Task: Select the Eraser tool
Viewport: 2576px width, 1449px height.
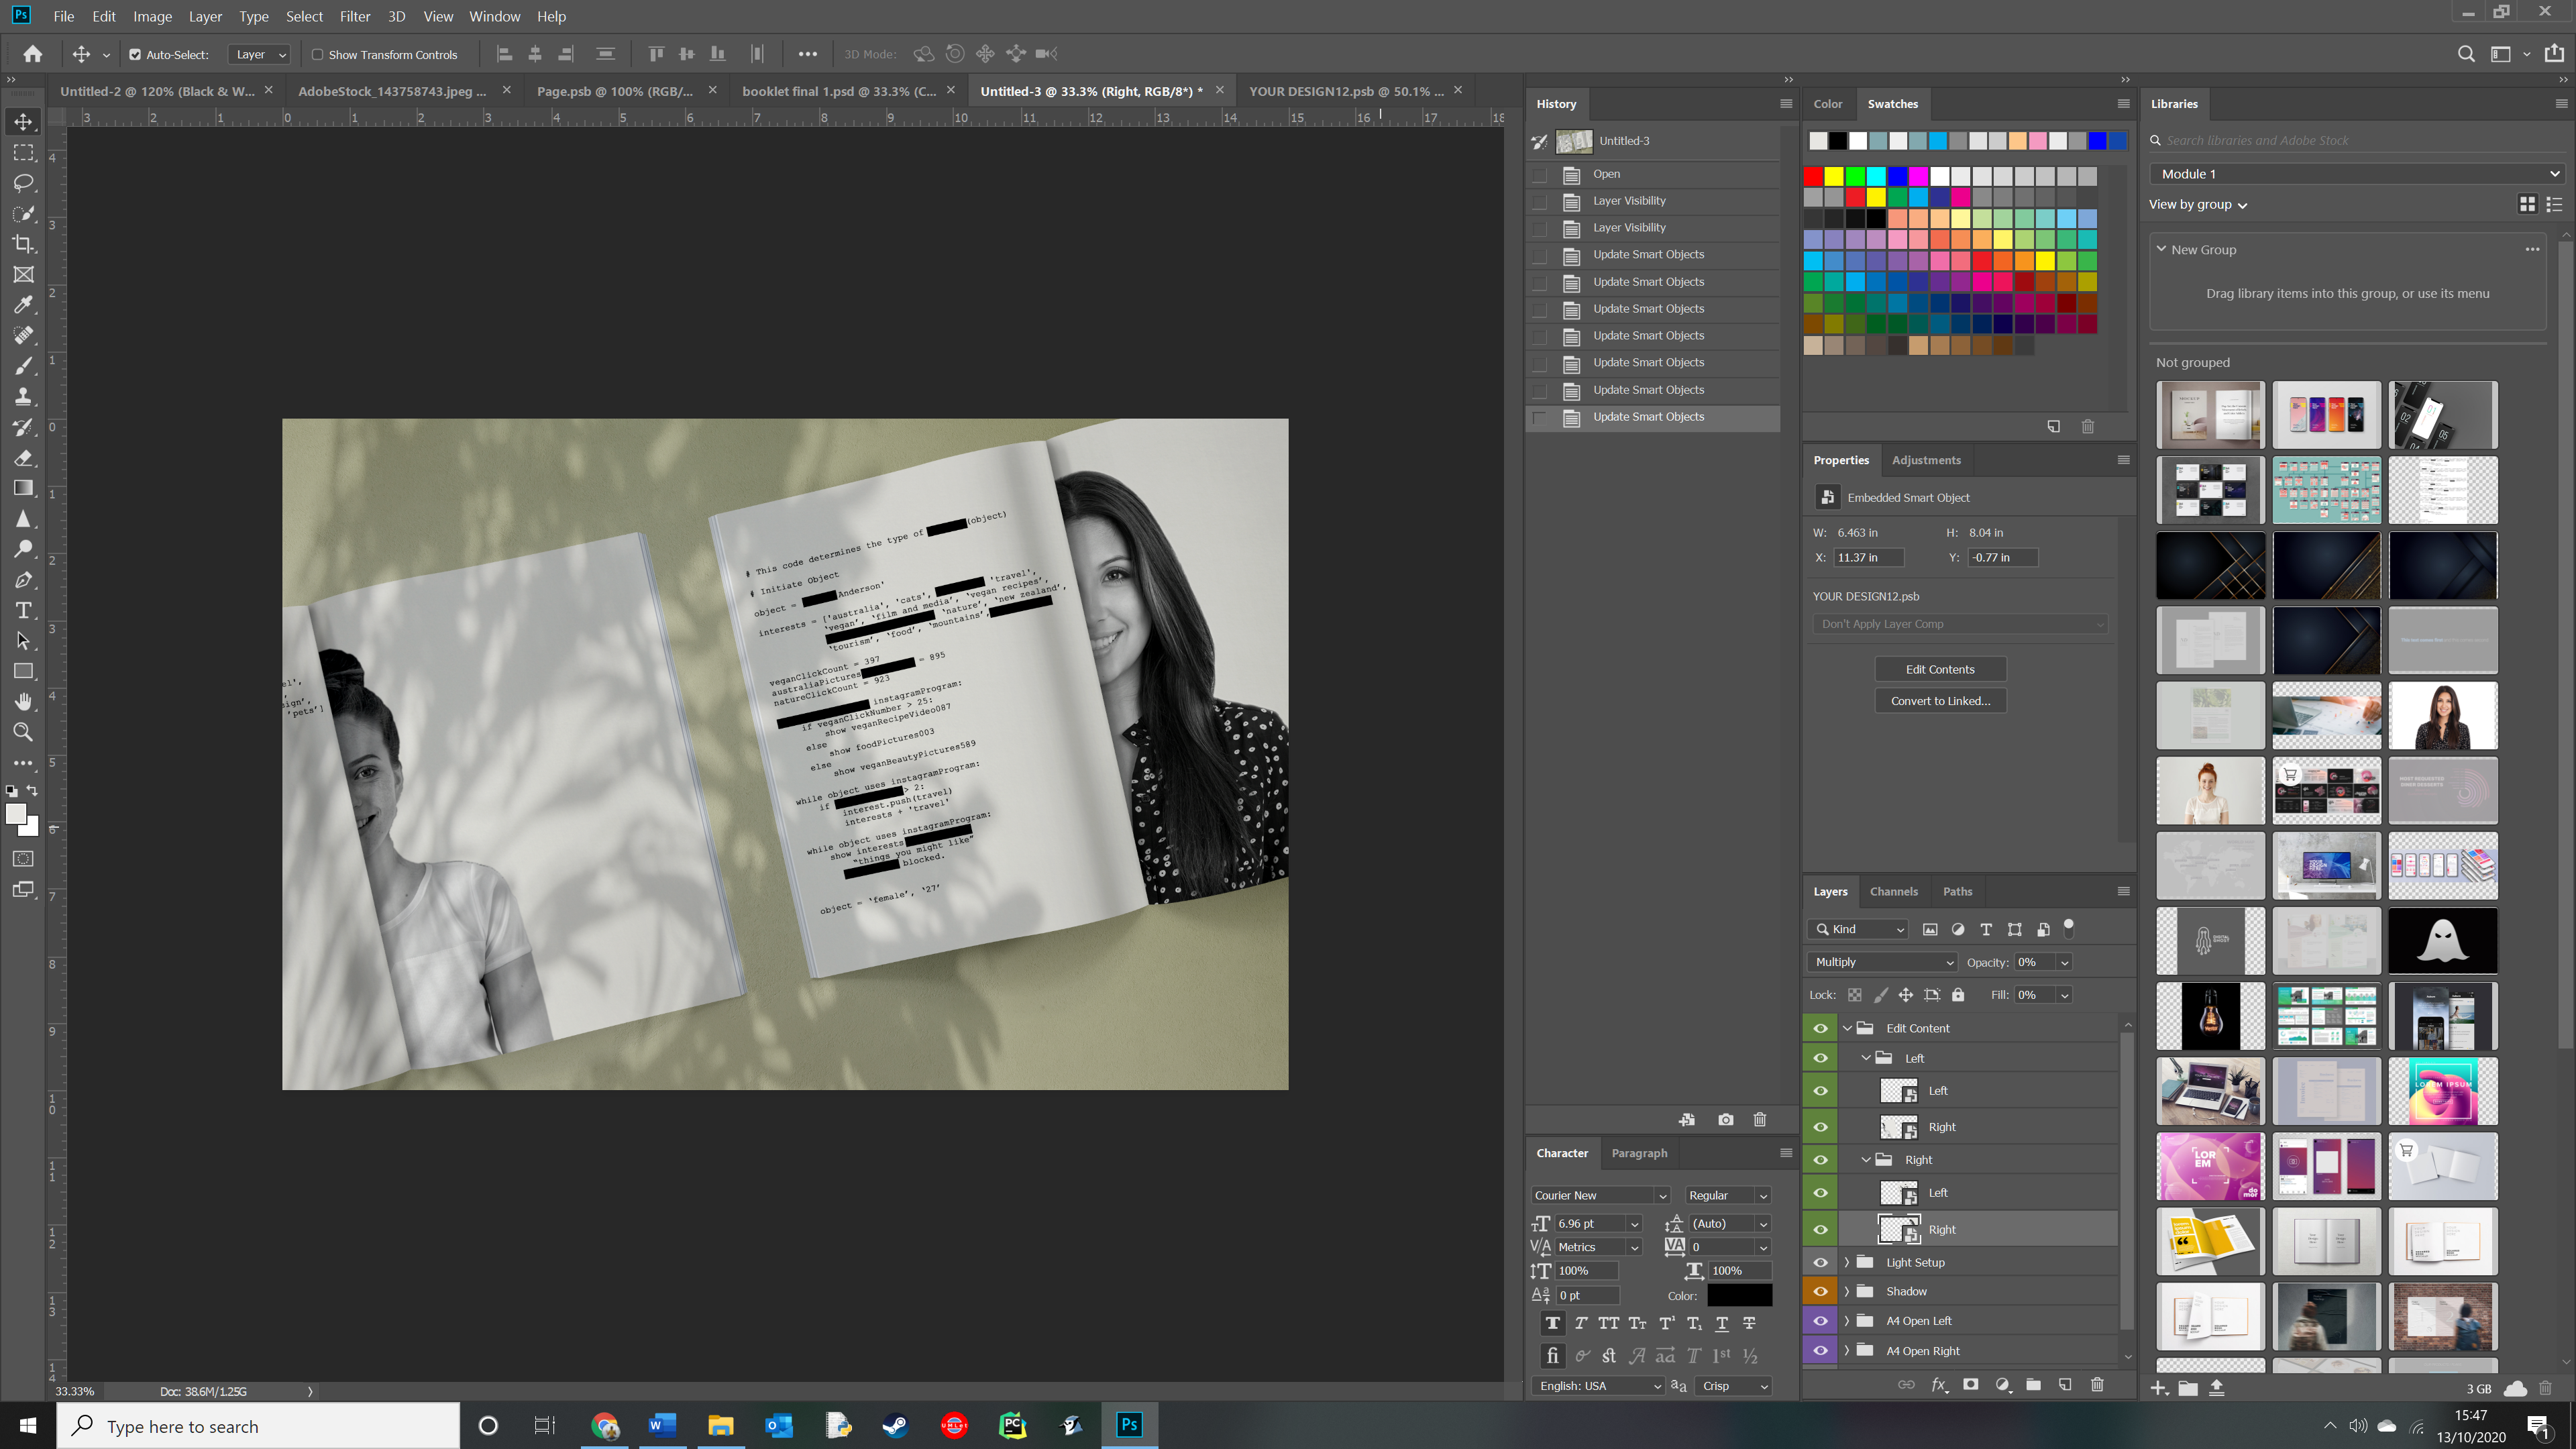Action: (x=23, y=458)
